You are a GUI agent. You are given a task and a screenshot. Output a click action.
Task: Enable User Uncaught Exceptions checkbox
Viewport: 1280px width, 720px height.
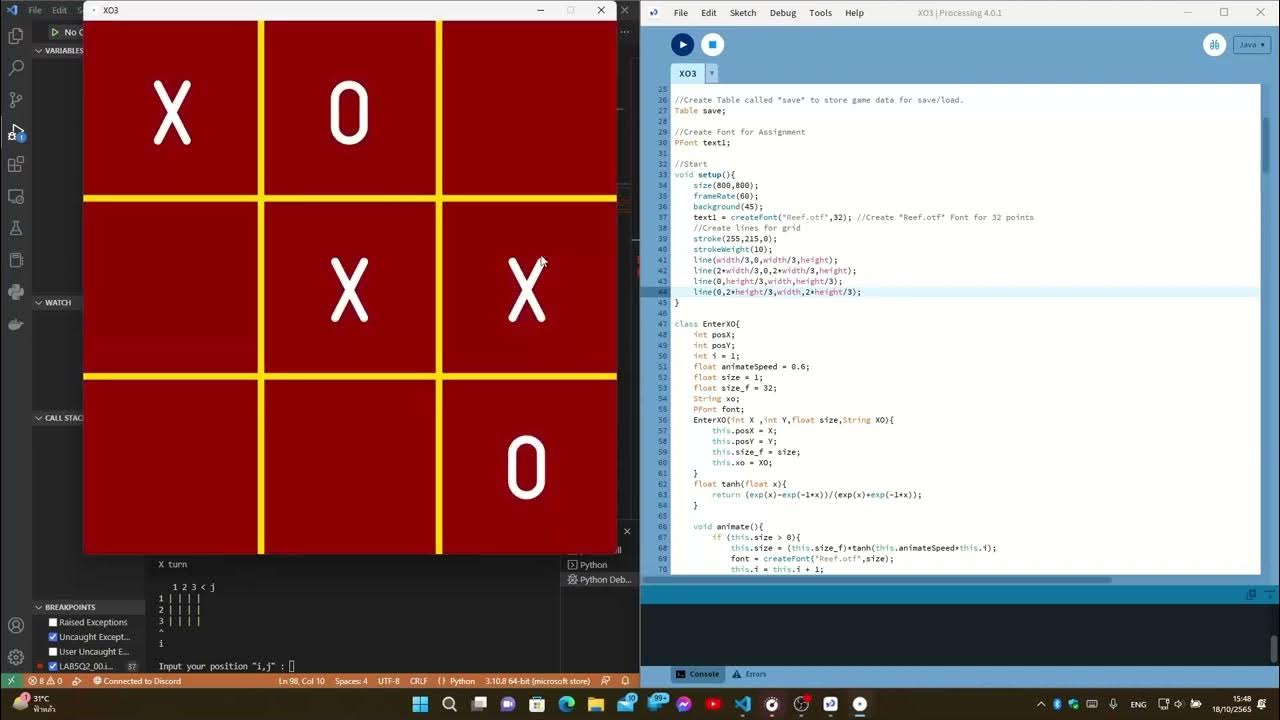[53, 652]
